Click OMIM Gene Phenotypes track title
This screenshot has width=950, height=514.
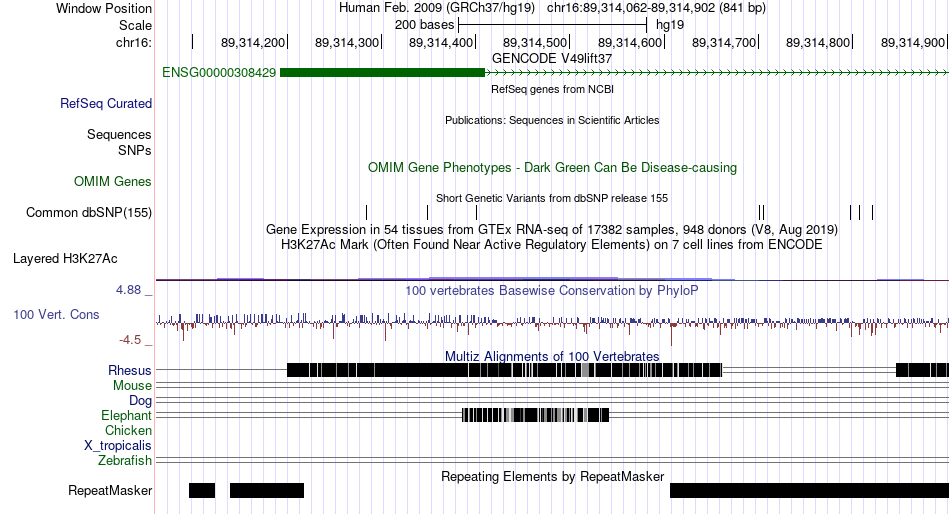[552, 167]
